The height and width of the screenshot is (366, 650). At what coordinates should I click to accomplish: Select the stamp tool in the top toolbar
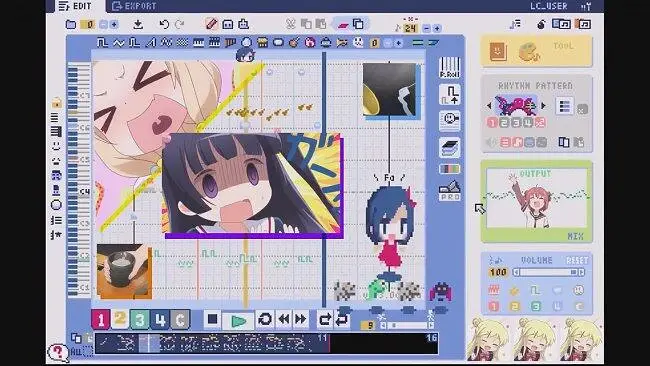coord(244,24)
